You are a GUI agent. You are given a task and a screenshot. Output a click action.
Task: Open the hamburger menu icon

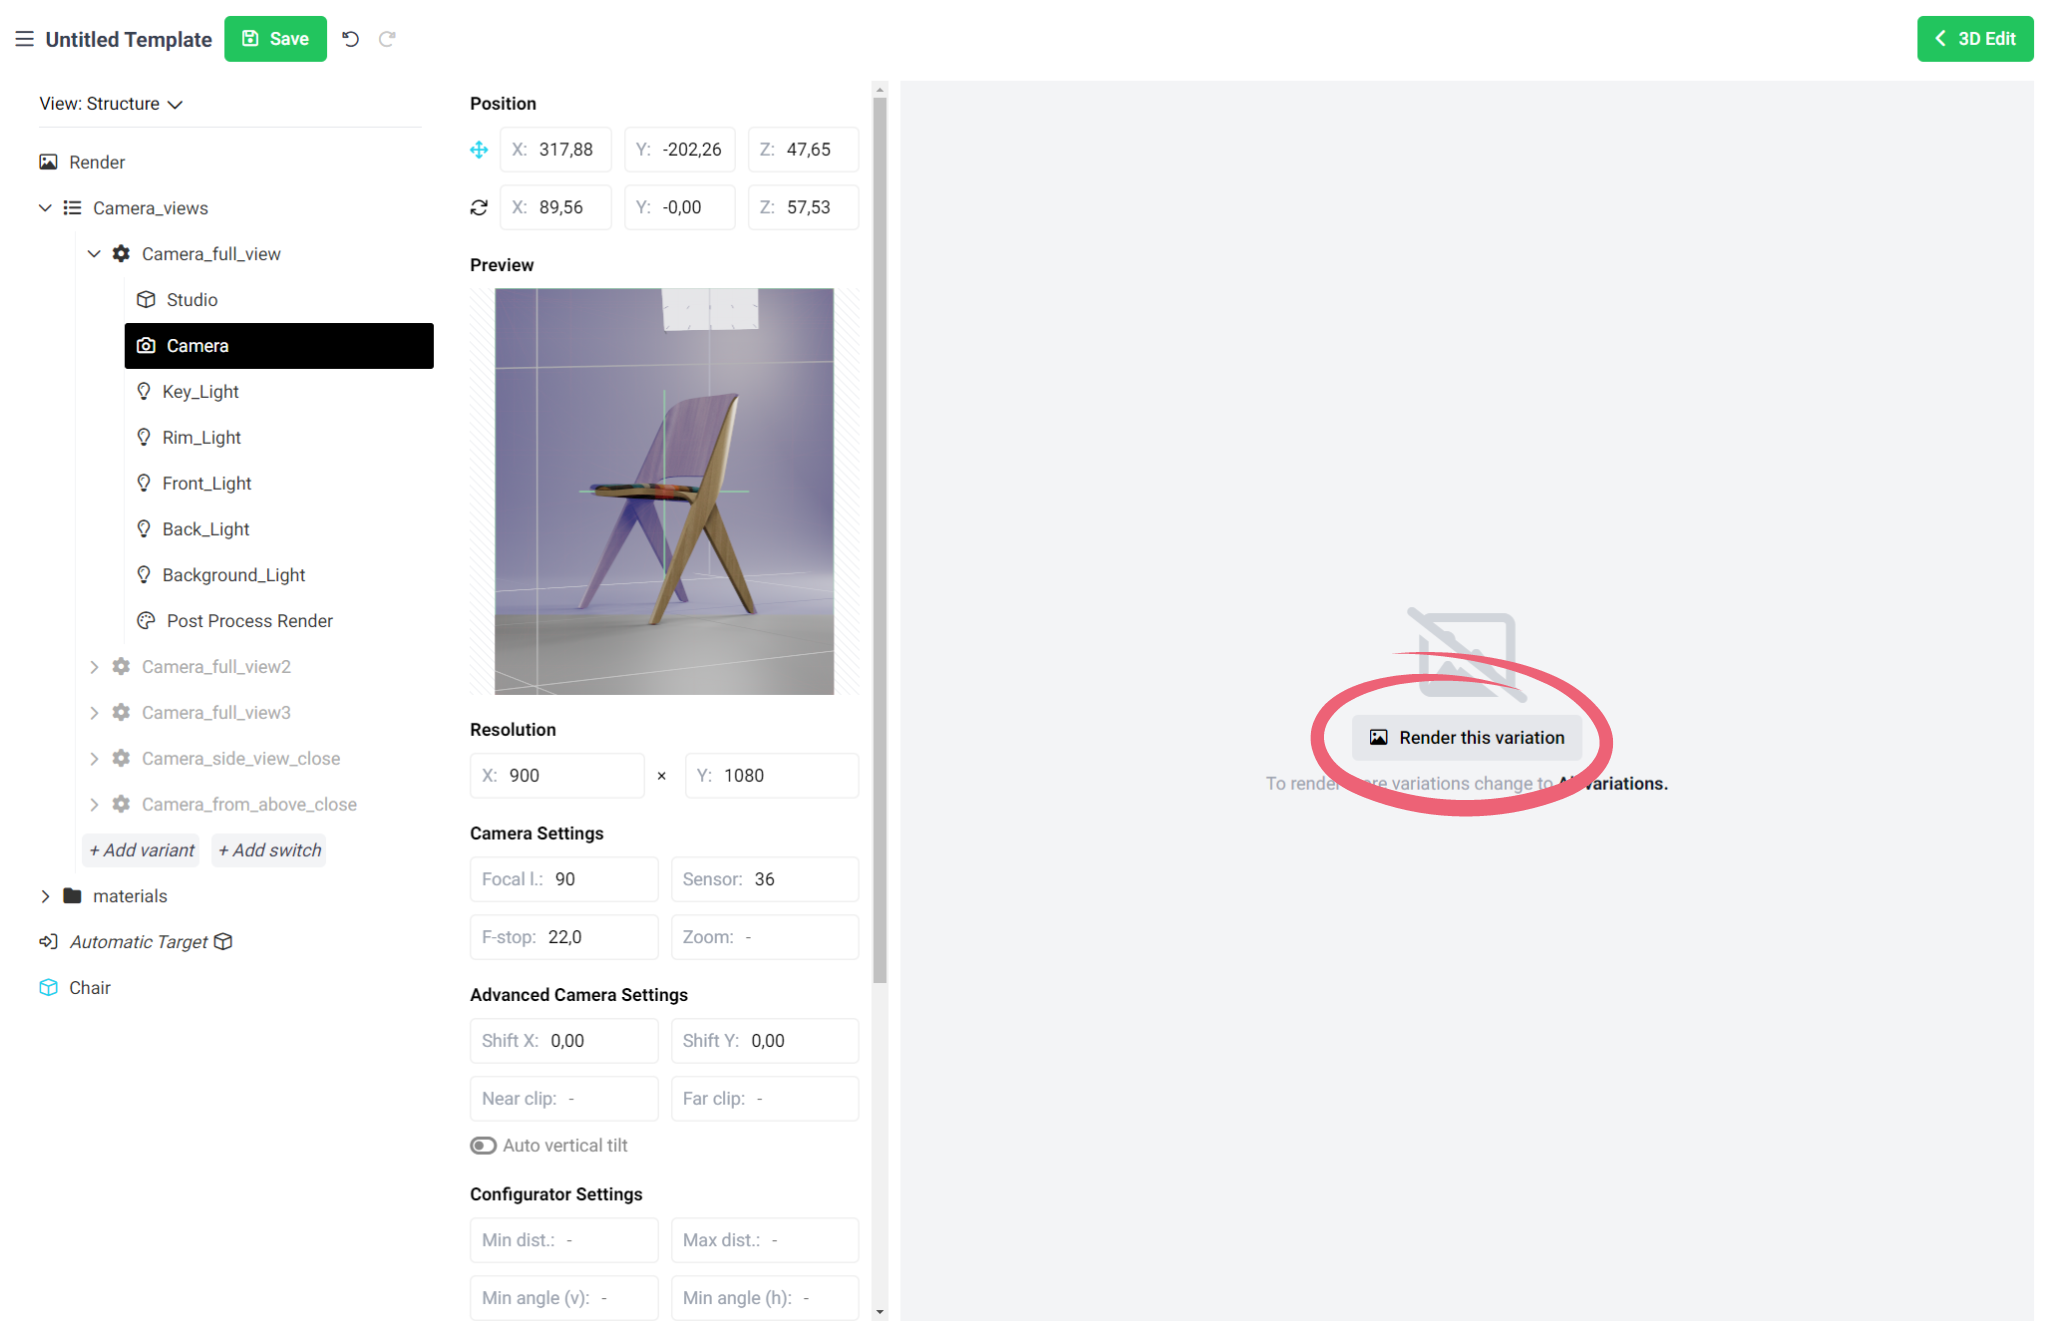(x=24, y=39)
